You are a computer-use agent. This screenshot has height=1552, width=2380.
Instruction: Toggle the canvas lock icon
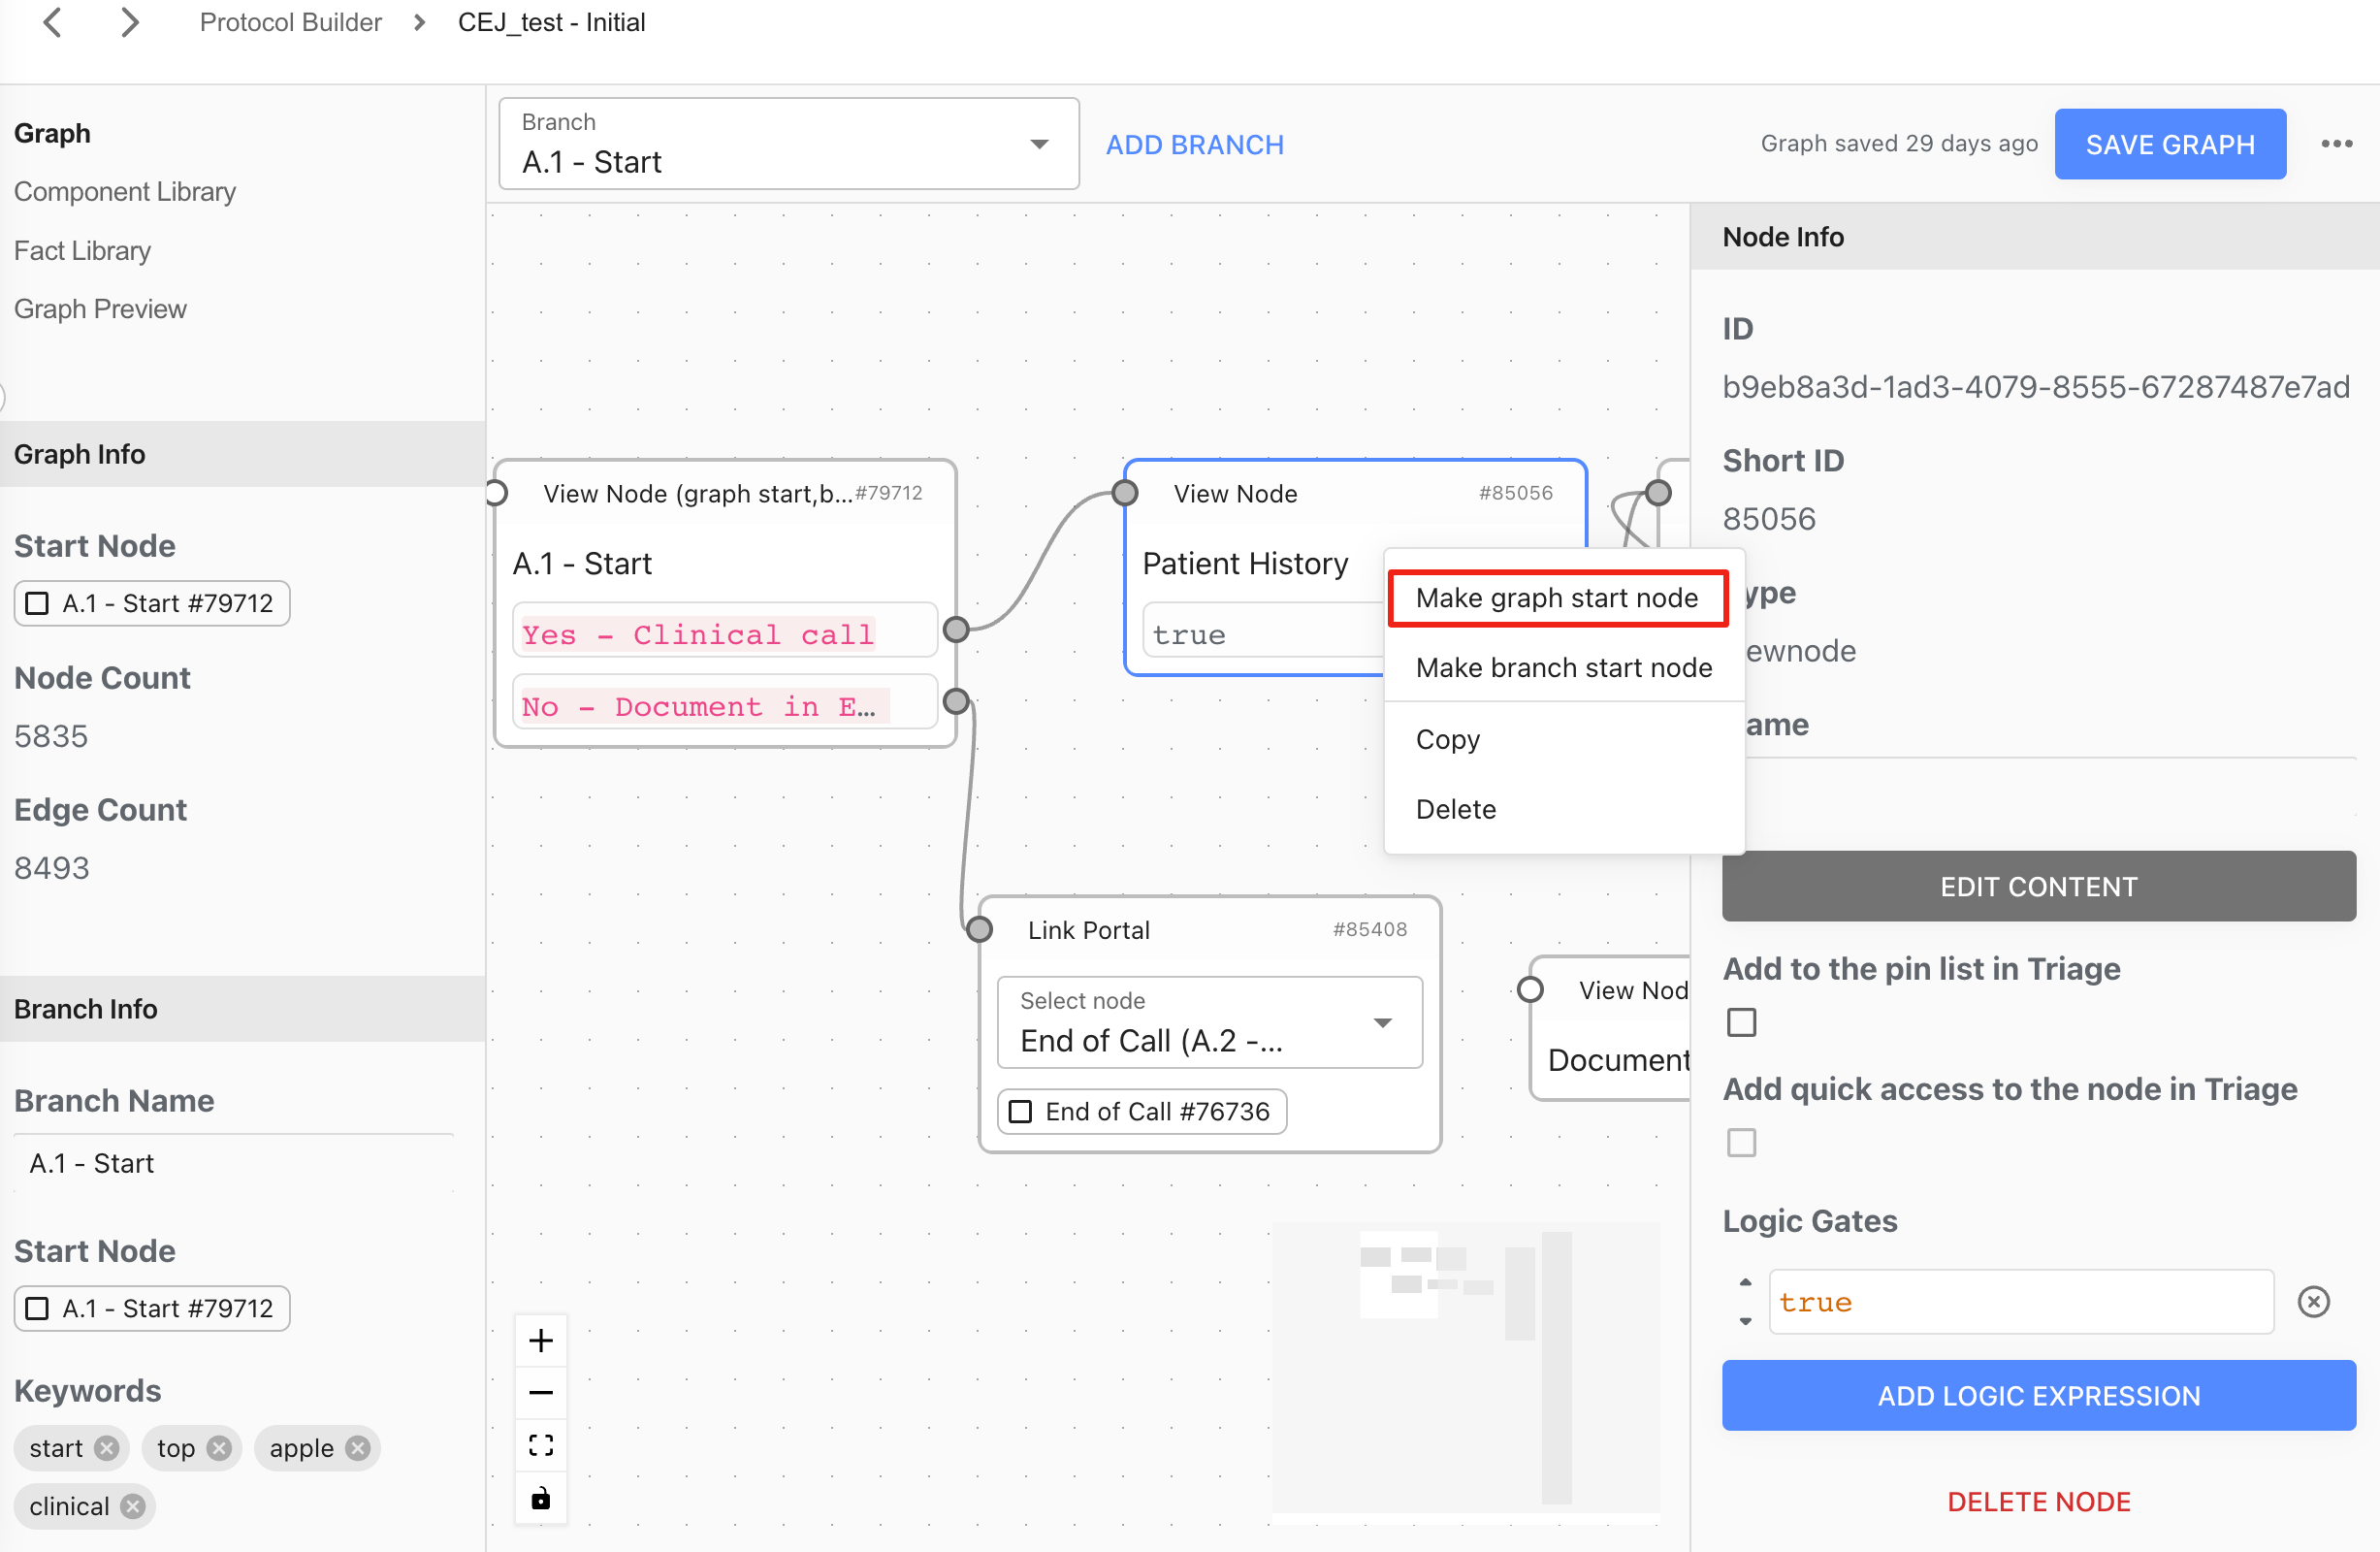click(x=541, y=1498)
